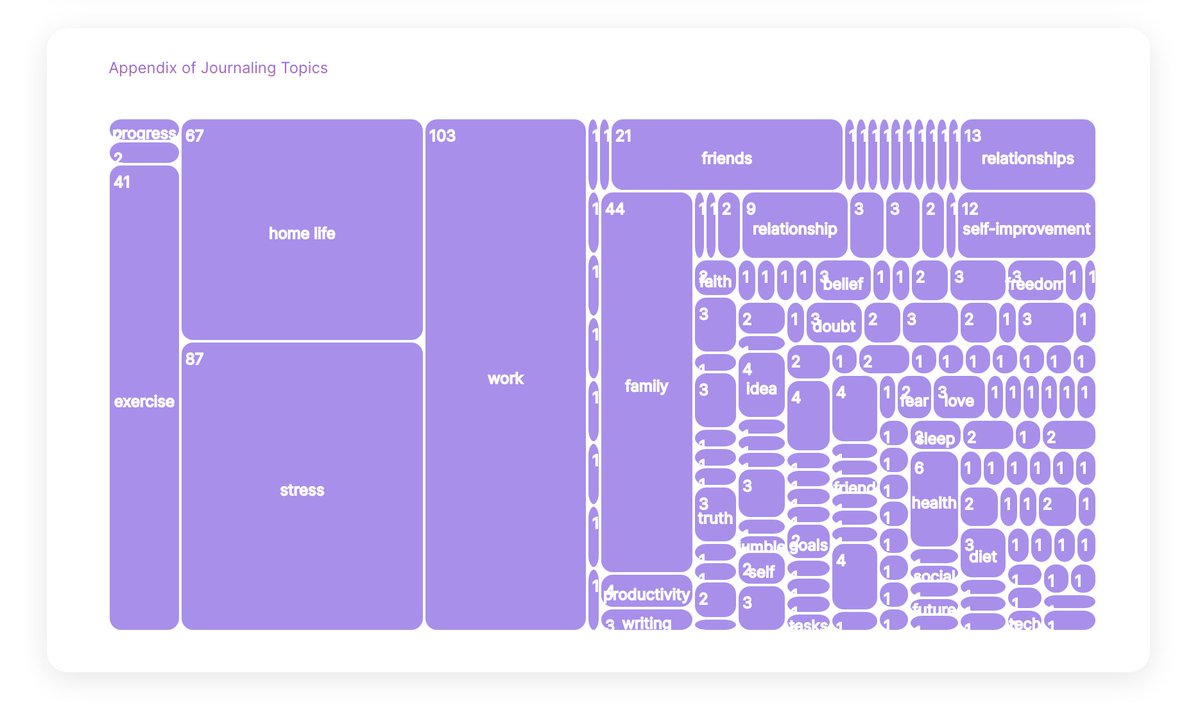Screen dimensions: 1200x712
Task: Click the 'faith' tile
Action: 715,279
